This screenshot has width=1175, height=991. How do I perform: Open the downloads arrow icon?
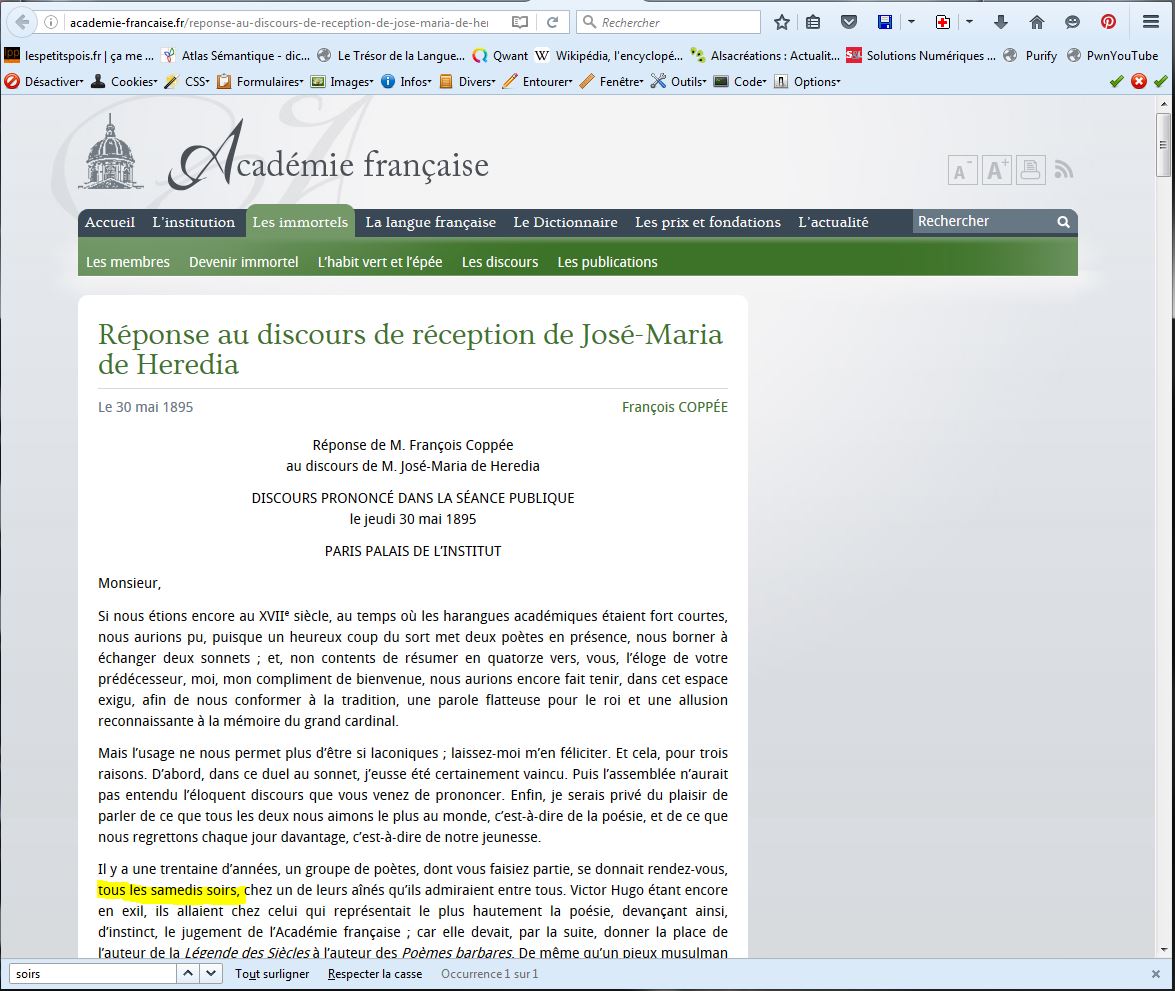pos(1000,22)
